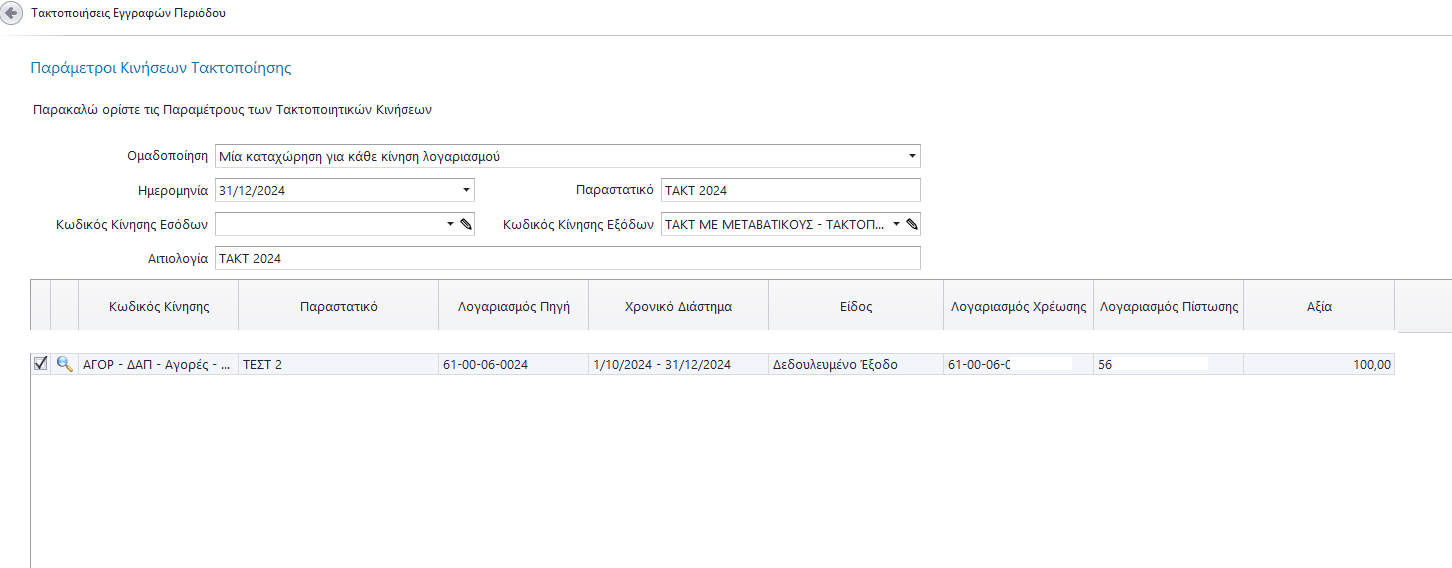Open the Ομαδοποίηση dropdown
The width and height of the screenshot is (1452, 568).
coord(912,157)
